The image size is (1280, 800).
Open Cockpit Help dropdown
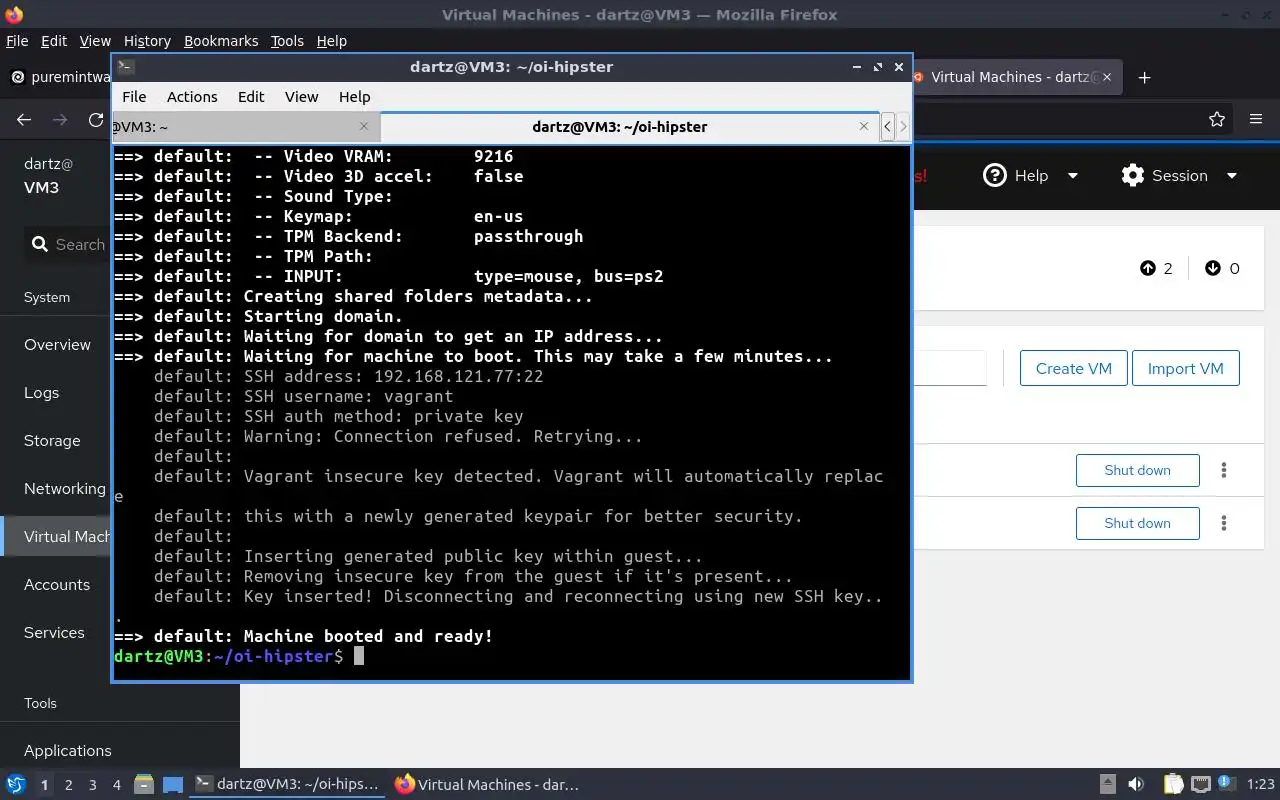[1030, 175]
